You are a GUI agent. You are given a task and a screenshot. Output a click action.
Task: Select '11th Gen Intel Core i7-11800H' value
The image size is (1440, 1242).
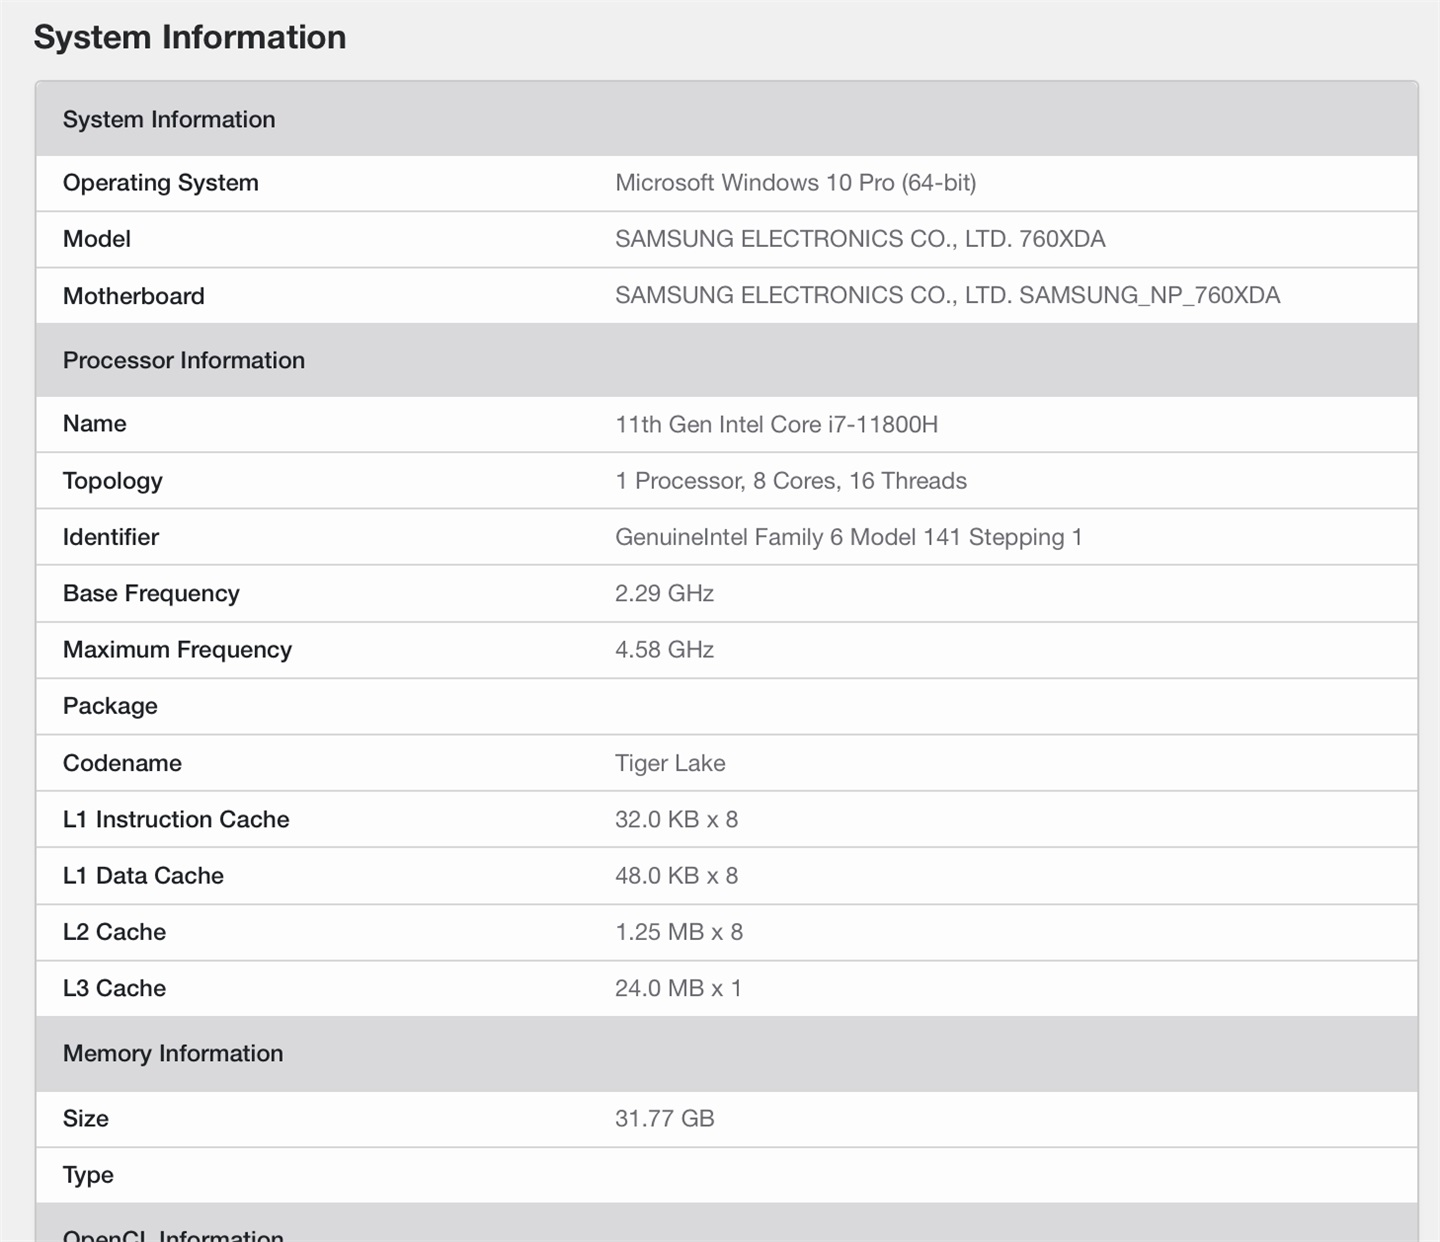click(777, 424)
